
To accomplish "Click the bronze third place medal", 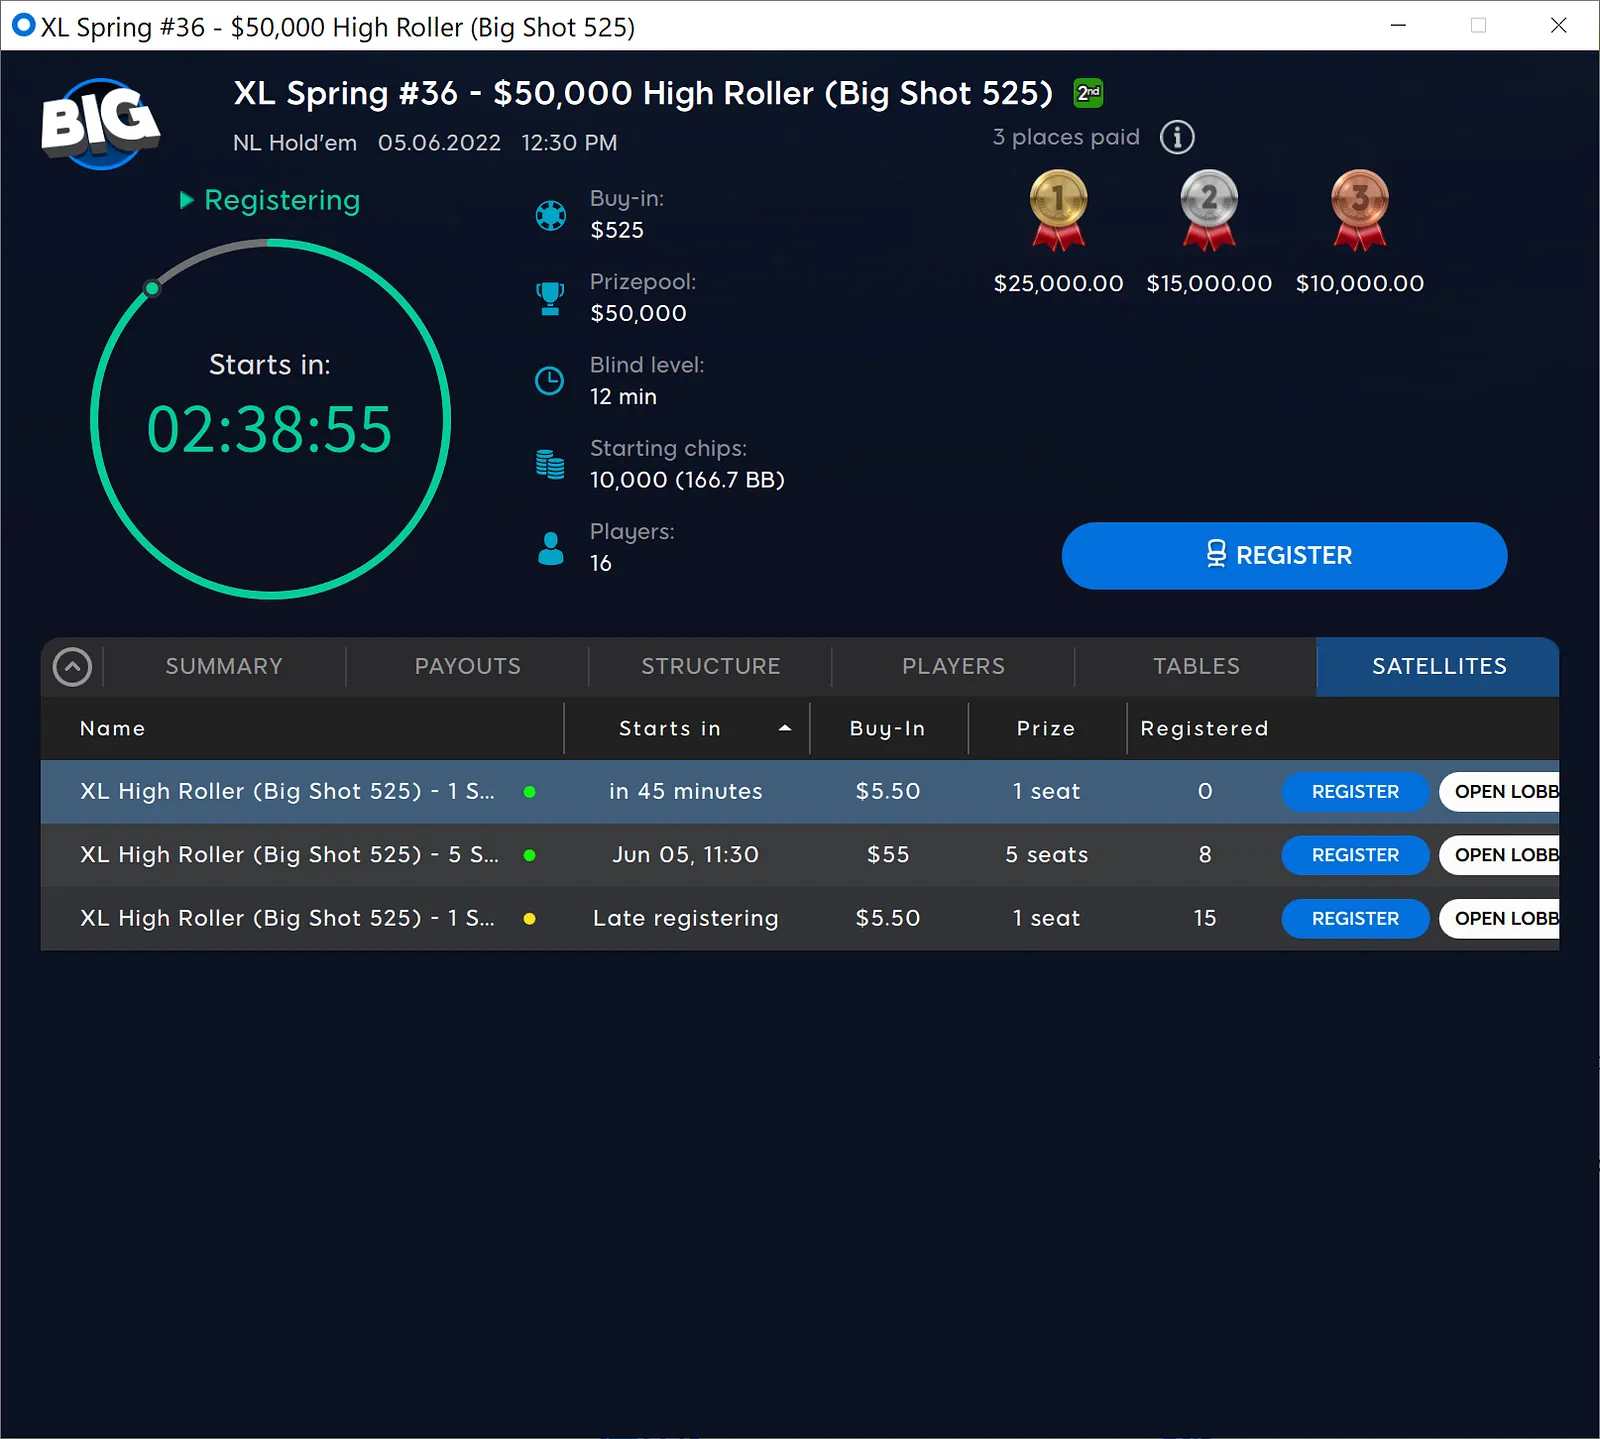I will 1359,208.
